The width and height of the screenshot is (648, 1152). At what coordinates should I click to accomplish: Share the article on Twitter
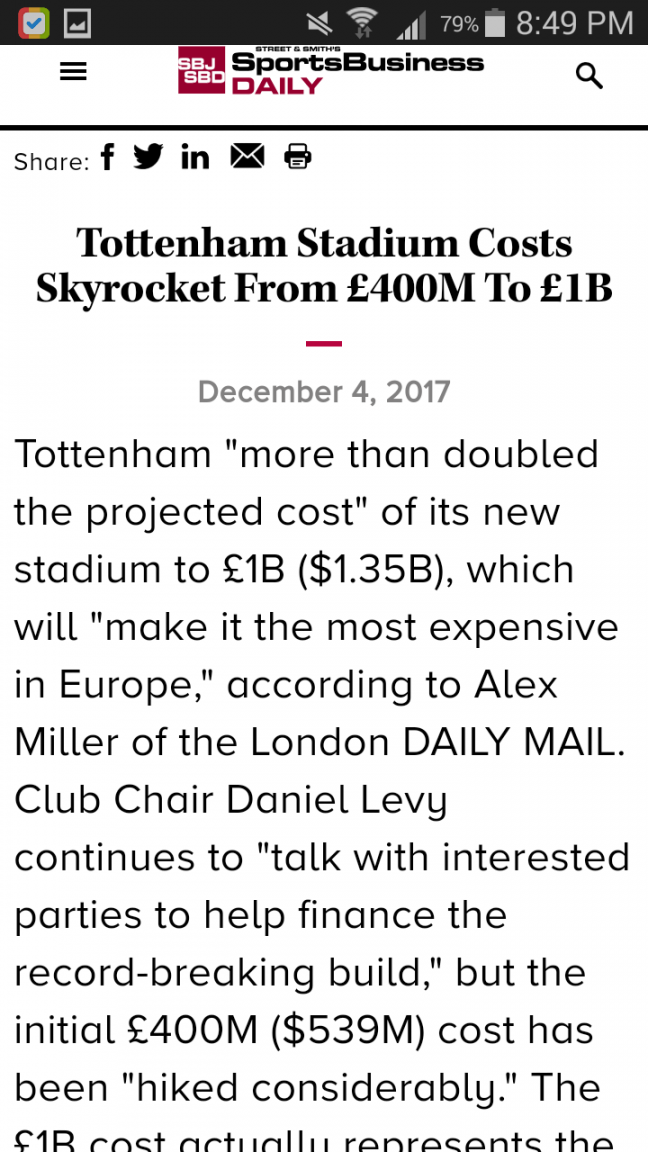[148, 157]
